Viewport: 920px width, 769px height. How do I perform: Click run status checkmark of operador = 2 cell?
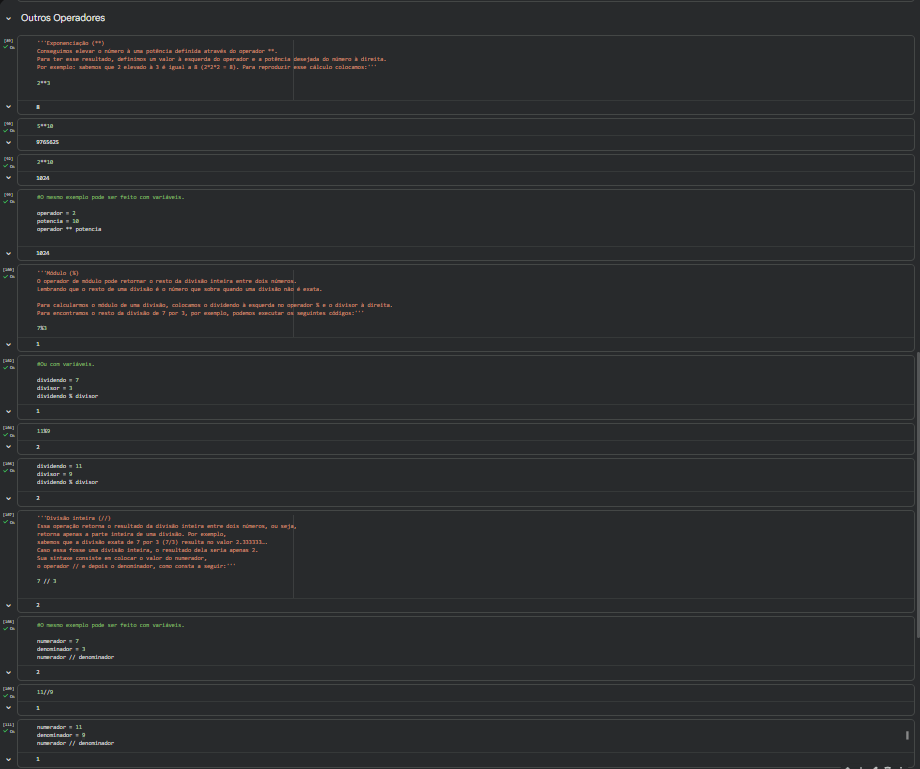(x=6, y=201)
